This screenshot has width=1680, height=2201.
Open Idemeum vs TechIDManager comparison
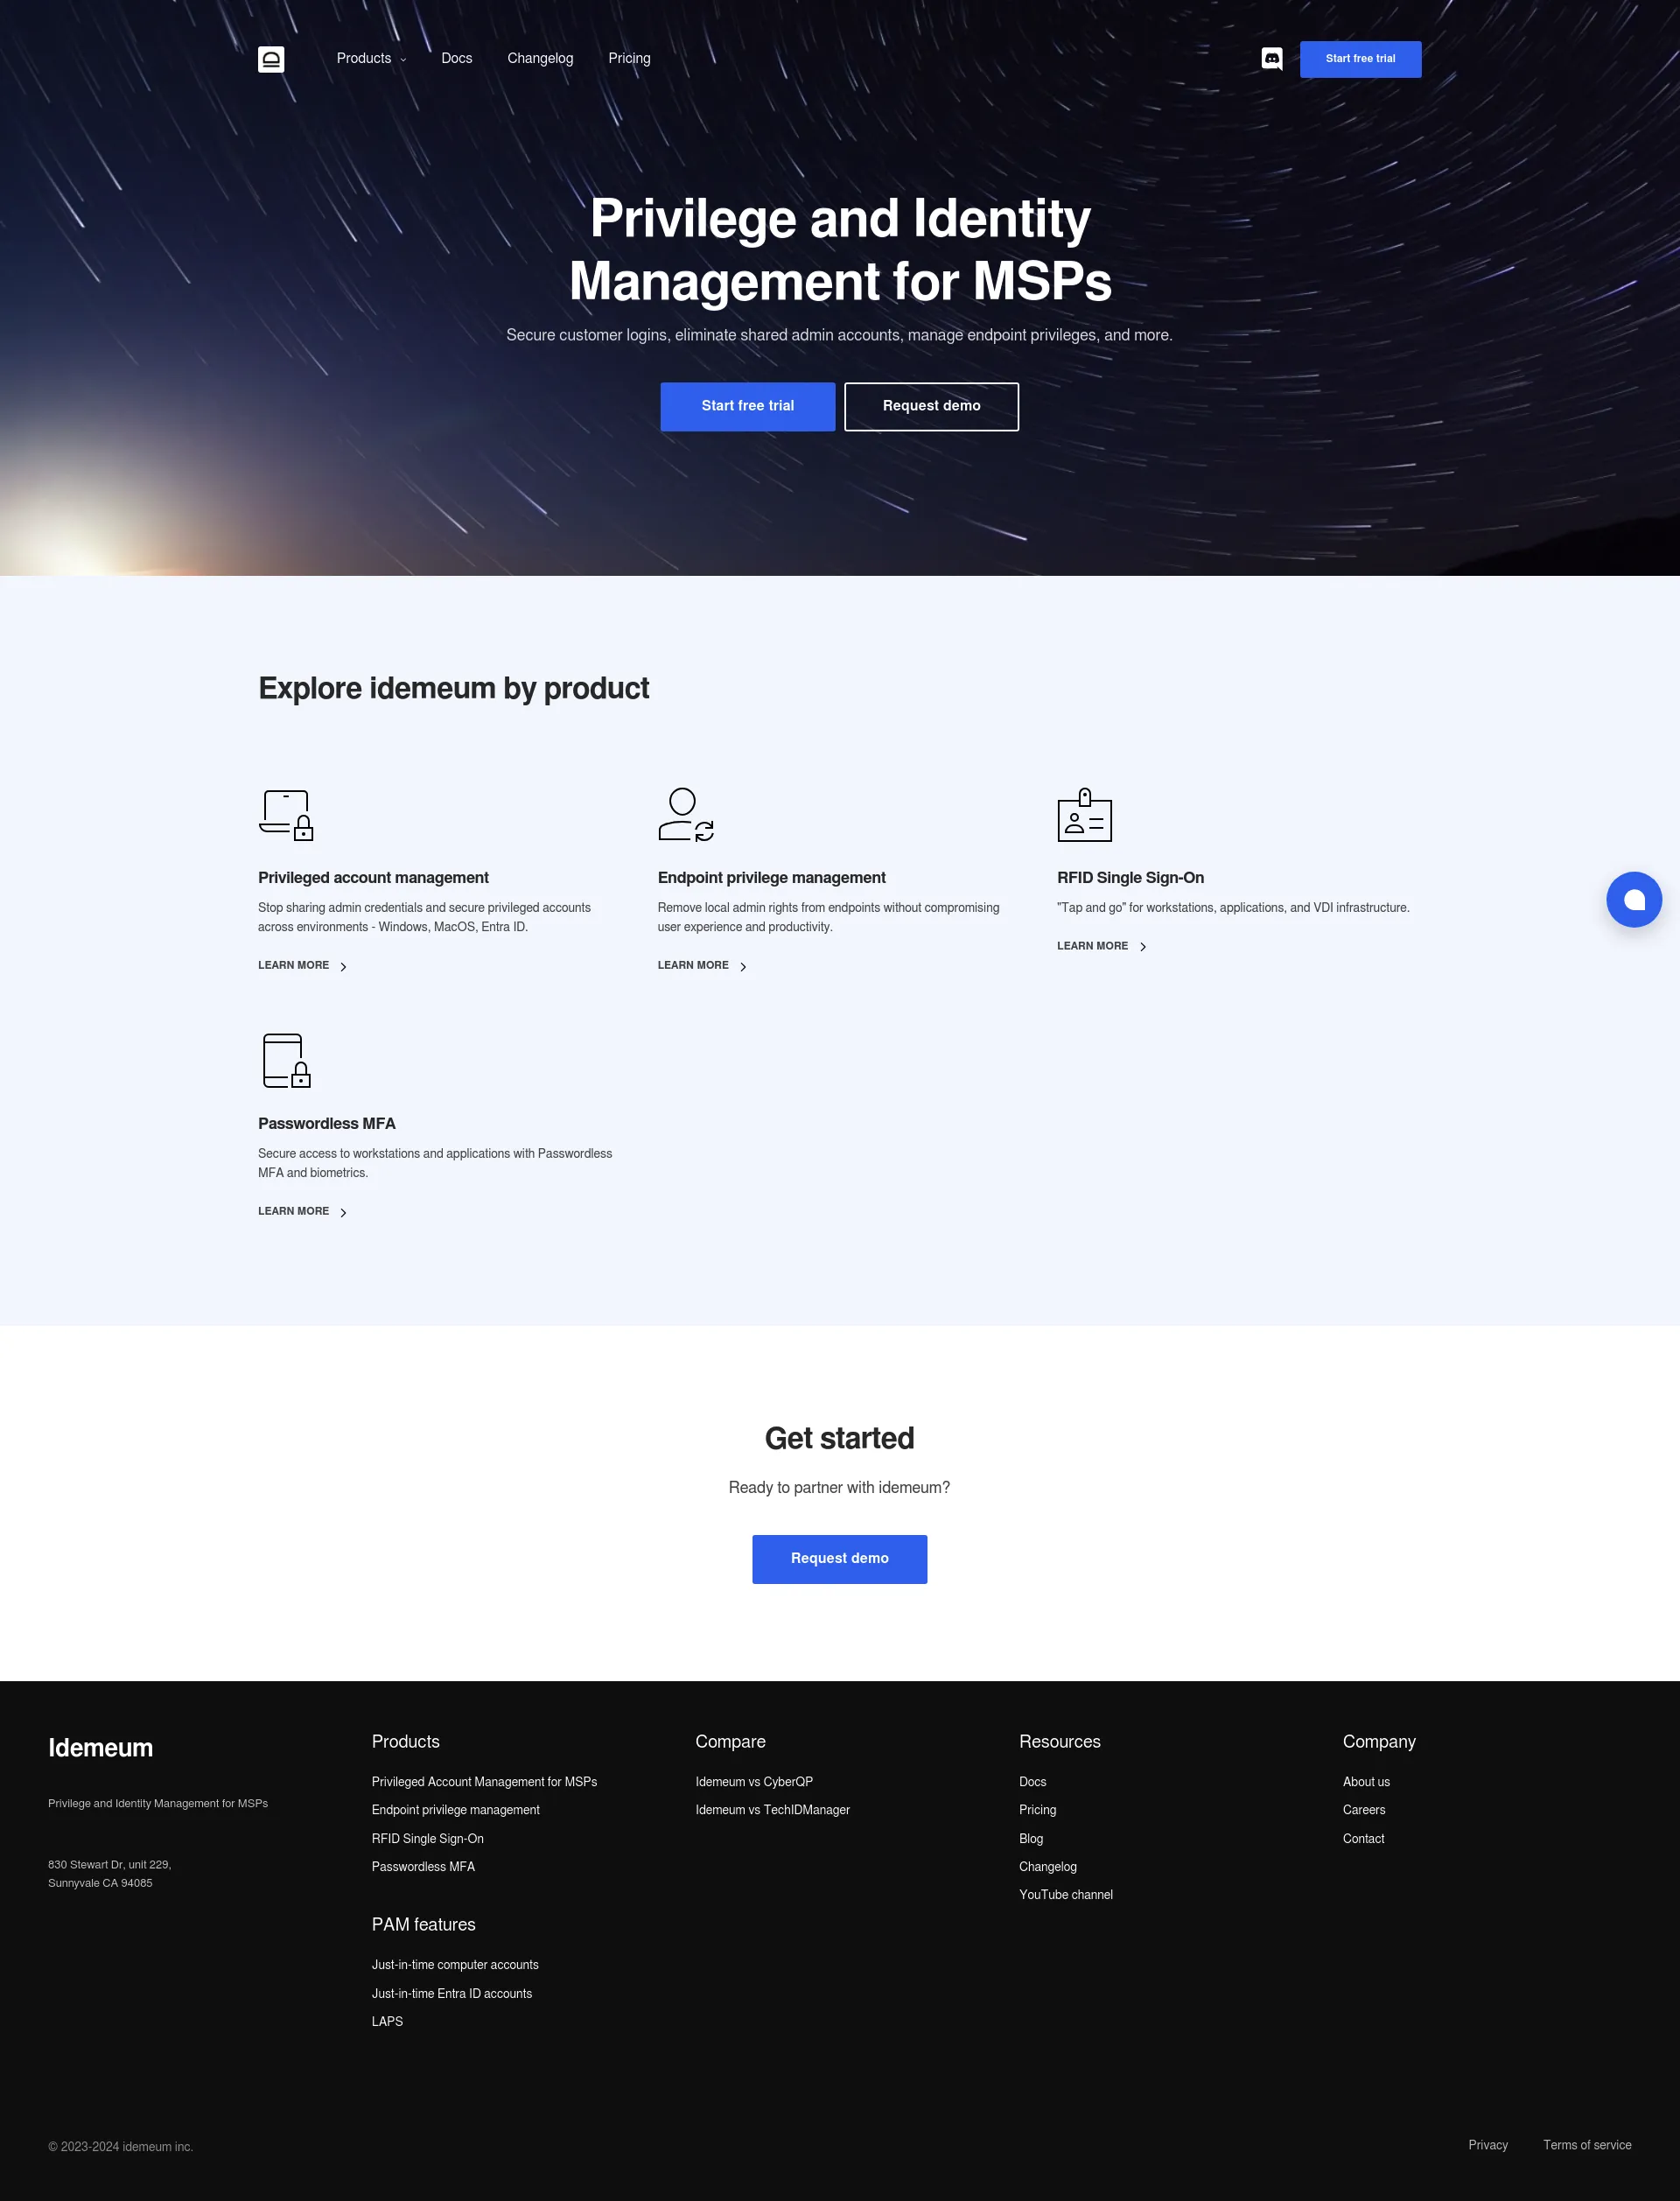pos(773,1810)
